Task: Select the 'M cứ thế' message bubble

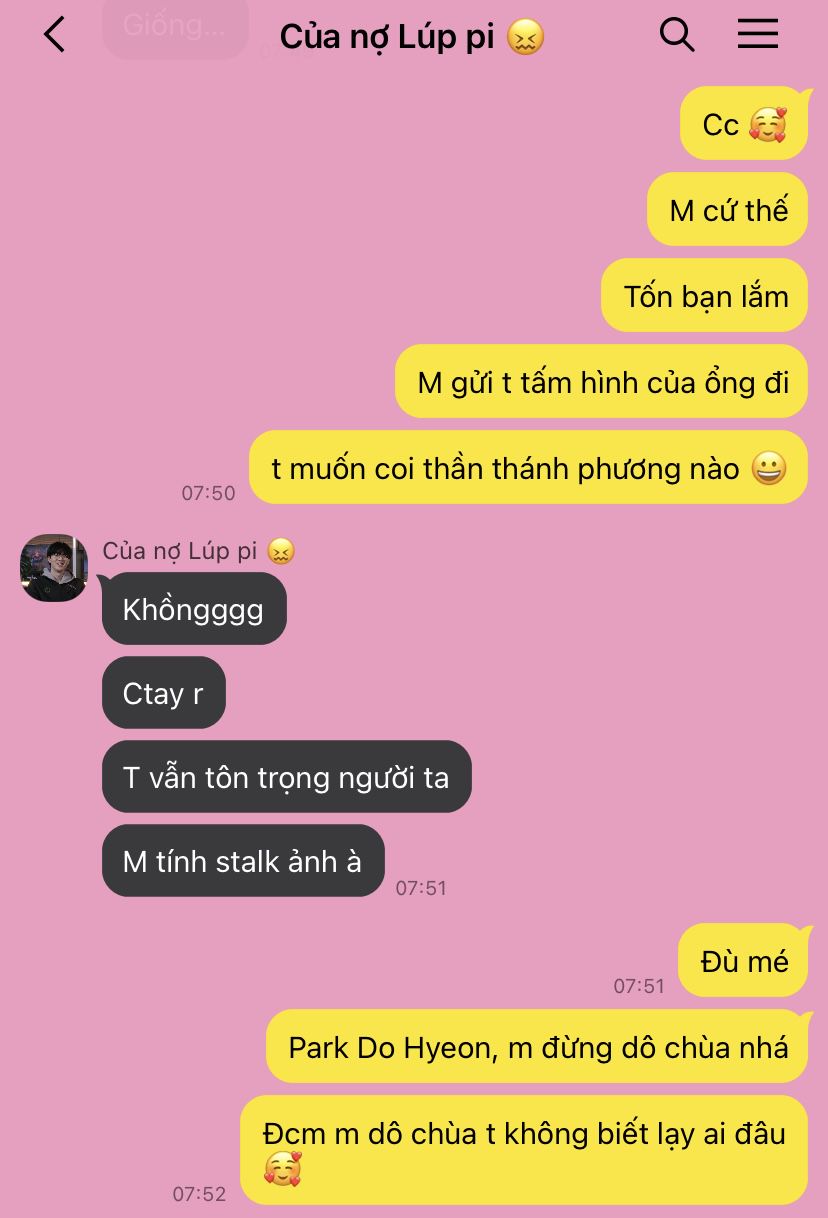Action: click(x=728, y=210)
